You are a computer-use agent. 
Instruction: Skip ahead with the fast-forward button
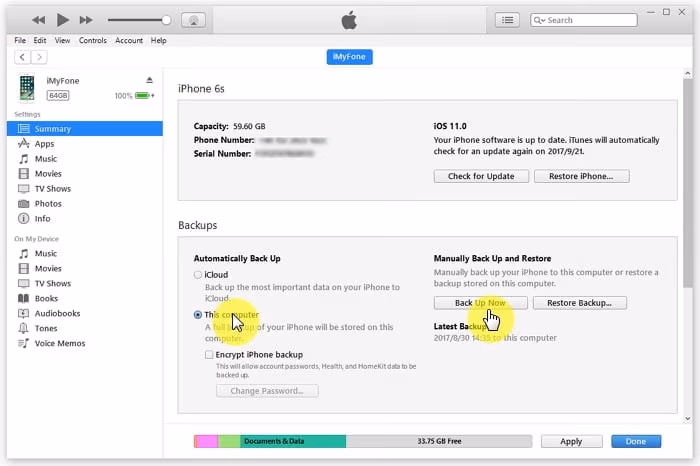point(86,20)
